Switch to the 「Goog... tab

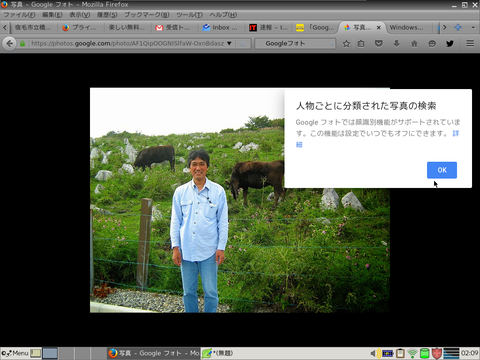pos(316,27)
